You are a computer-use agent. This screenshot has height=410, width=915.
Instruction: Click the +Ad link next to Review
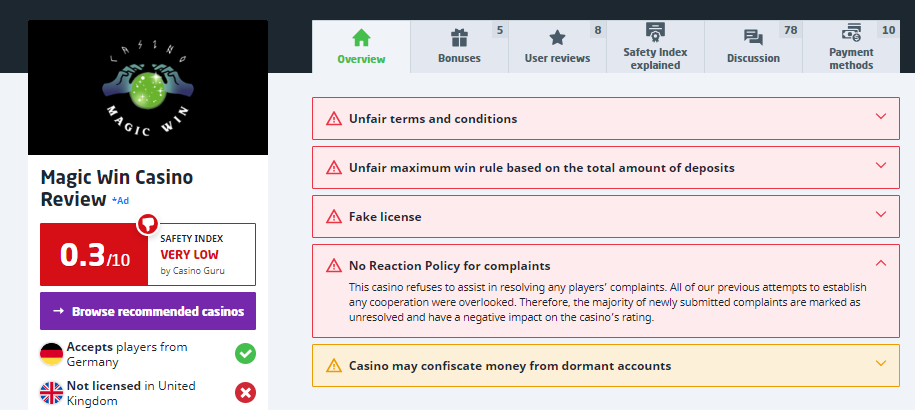[x=120, y=201]
